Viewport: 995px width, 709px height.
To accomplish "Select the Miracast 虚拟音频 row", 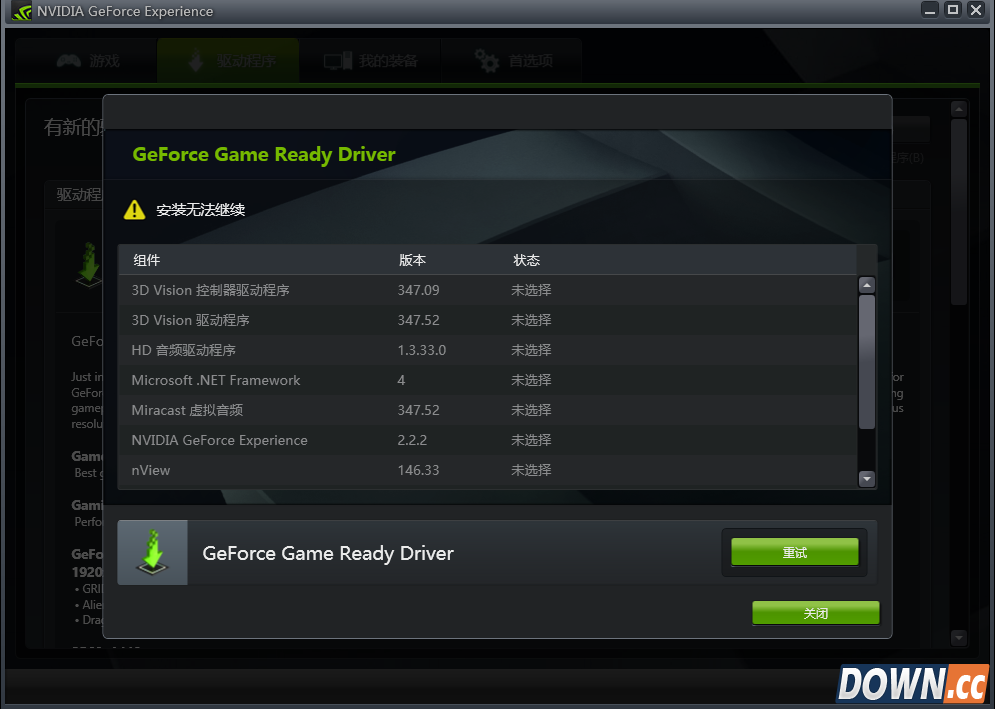I will tap(487, 410).
